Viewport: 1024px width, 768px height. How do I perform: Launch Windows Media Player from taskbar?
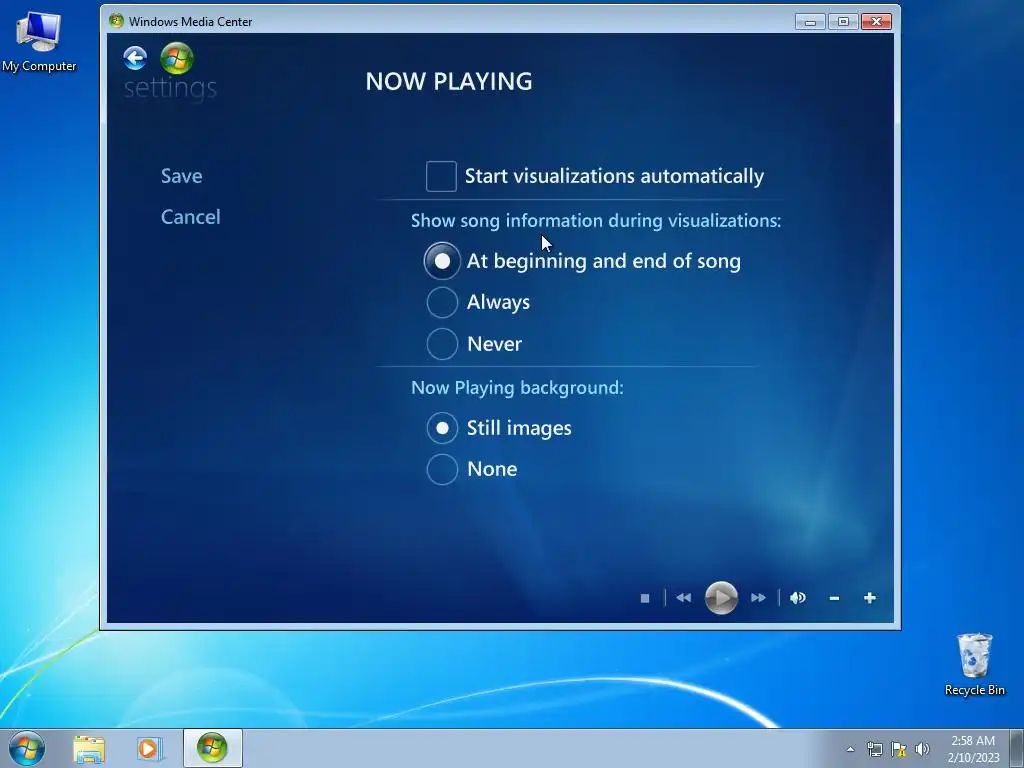pyautogui.click(x=149, y=749)
